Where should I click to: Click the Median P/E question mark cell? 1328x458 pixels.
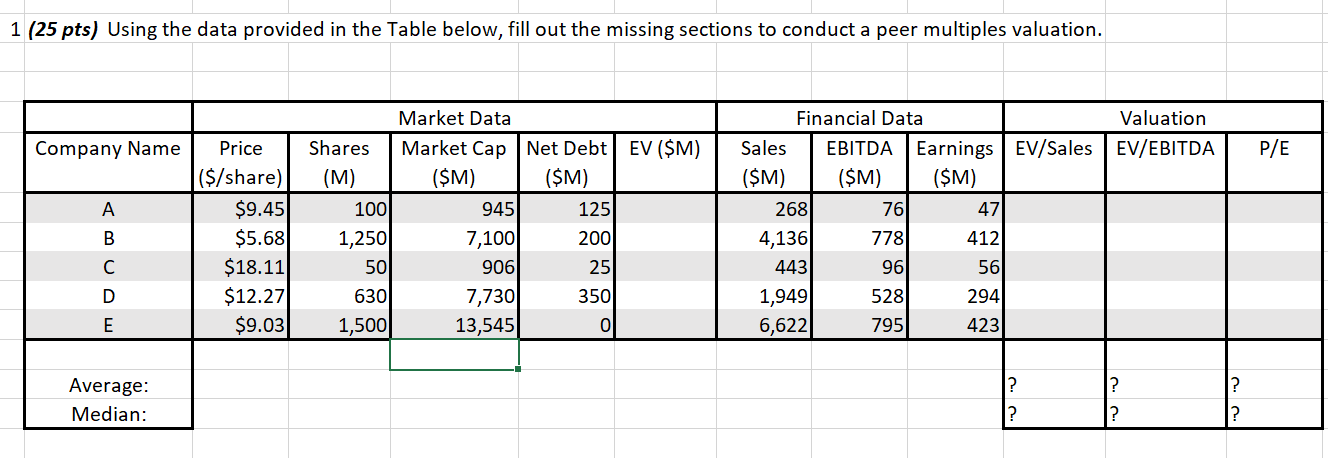(x=1273, y=413)
